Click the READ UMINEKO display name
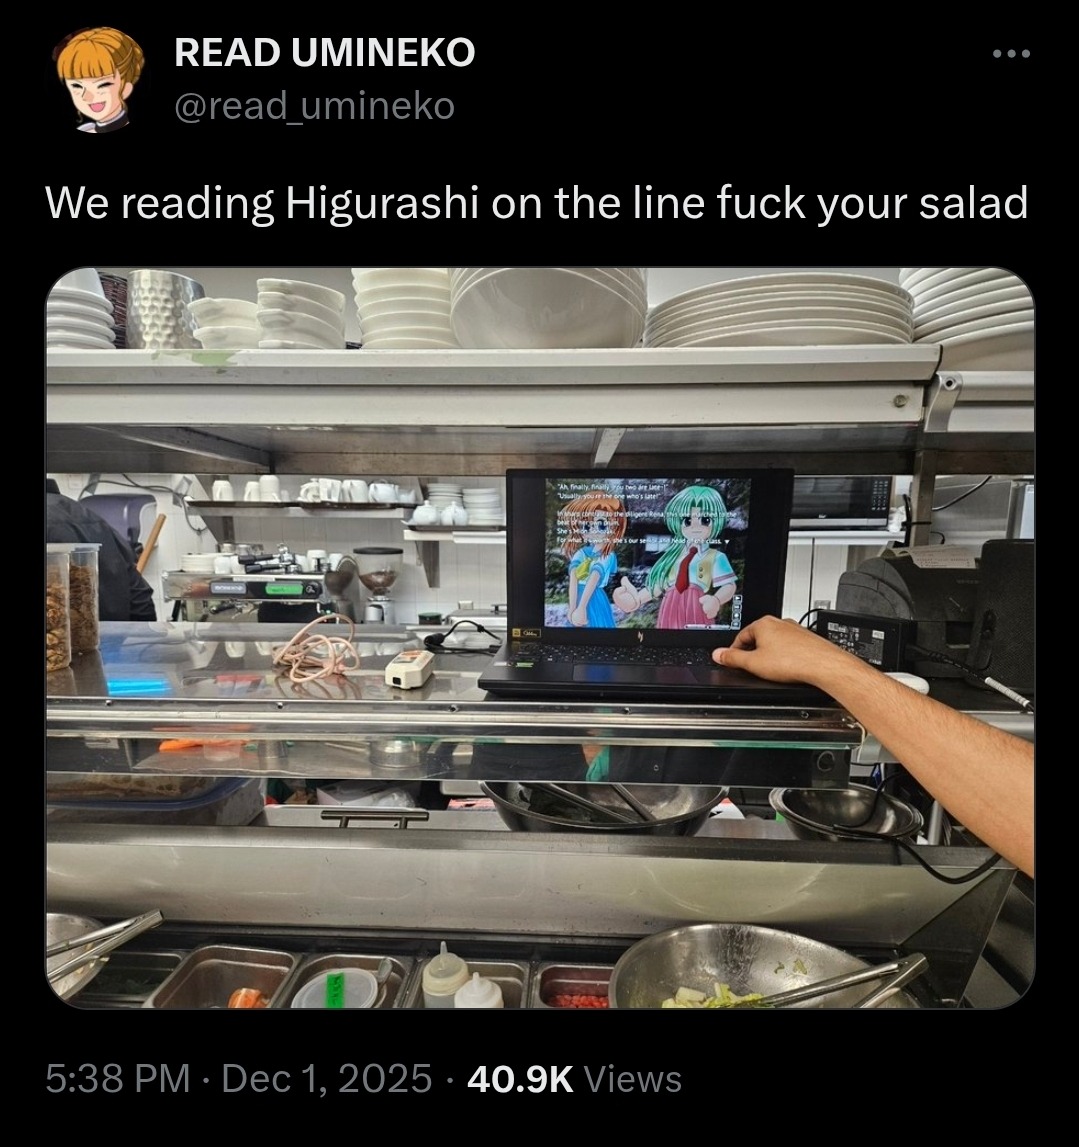The image size is (1079, 1147). (325, 53)
